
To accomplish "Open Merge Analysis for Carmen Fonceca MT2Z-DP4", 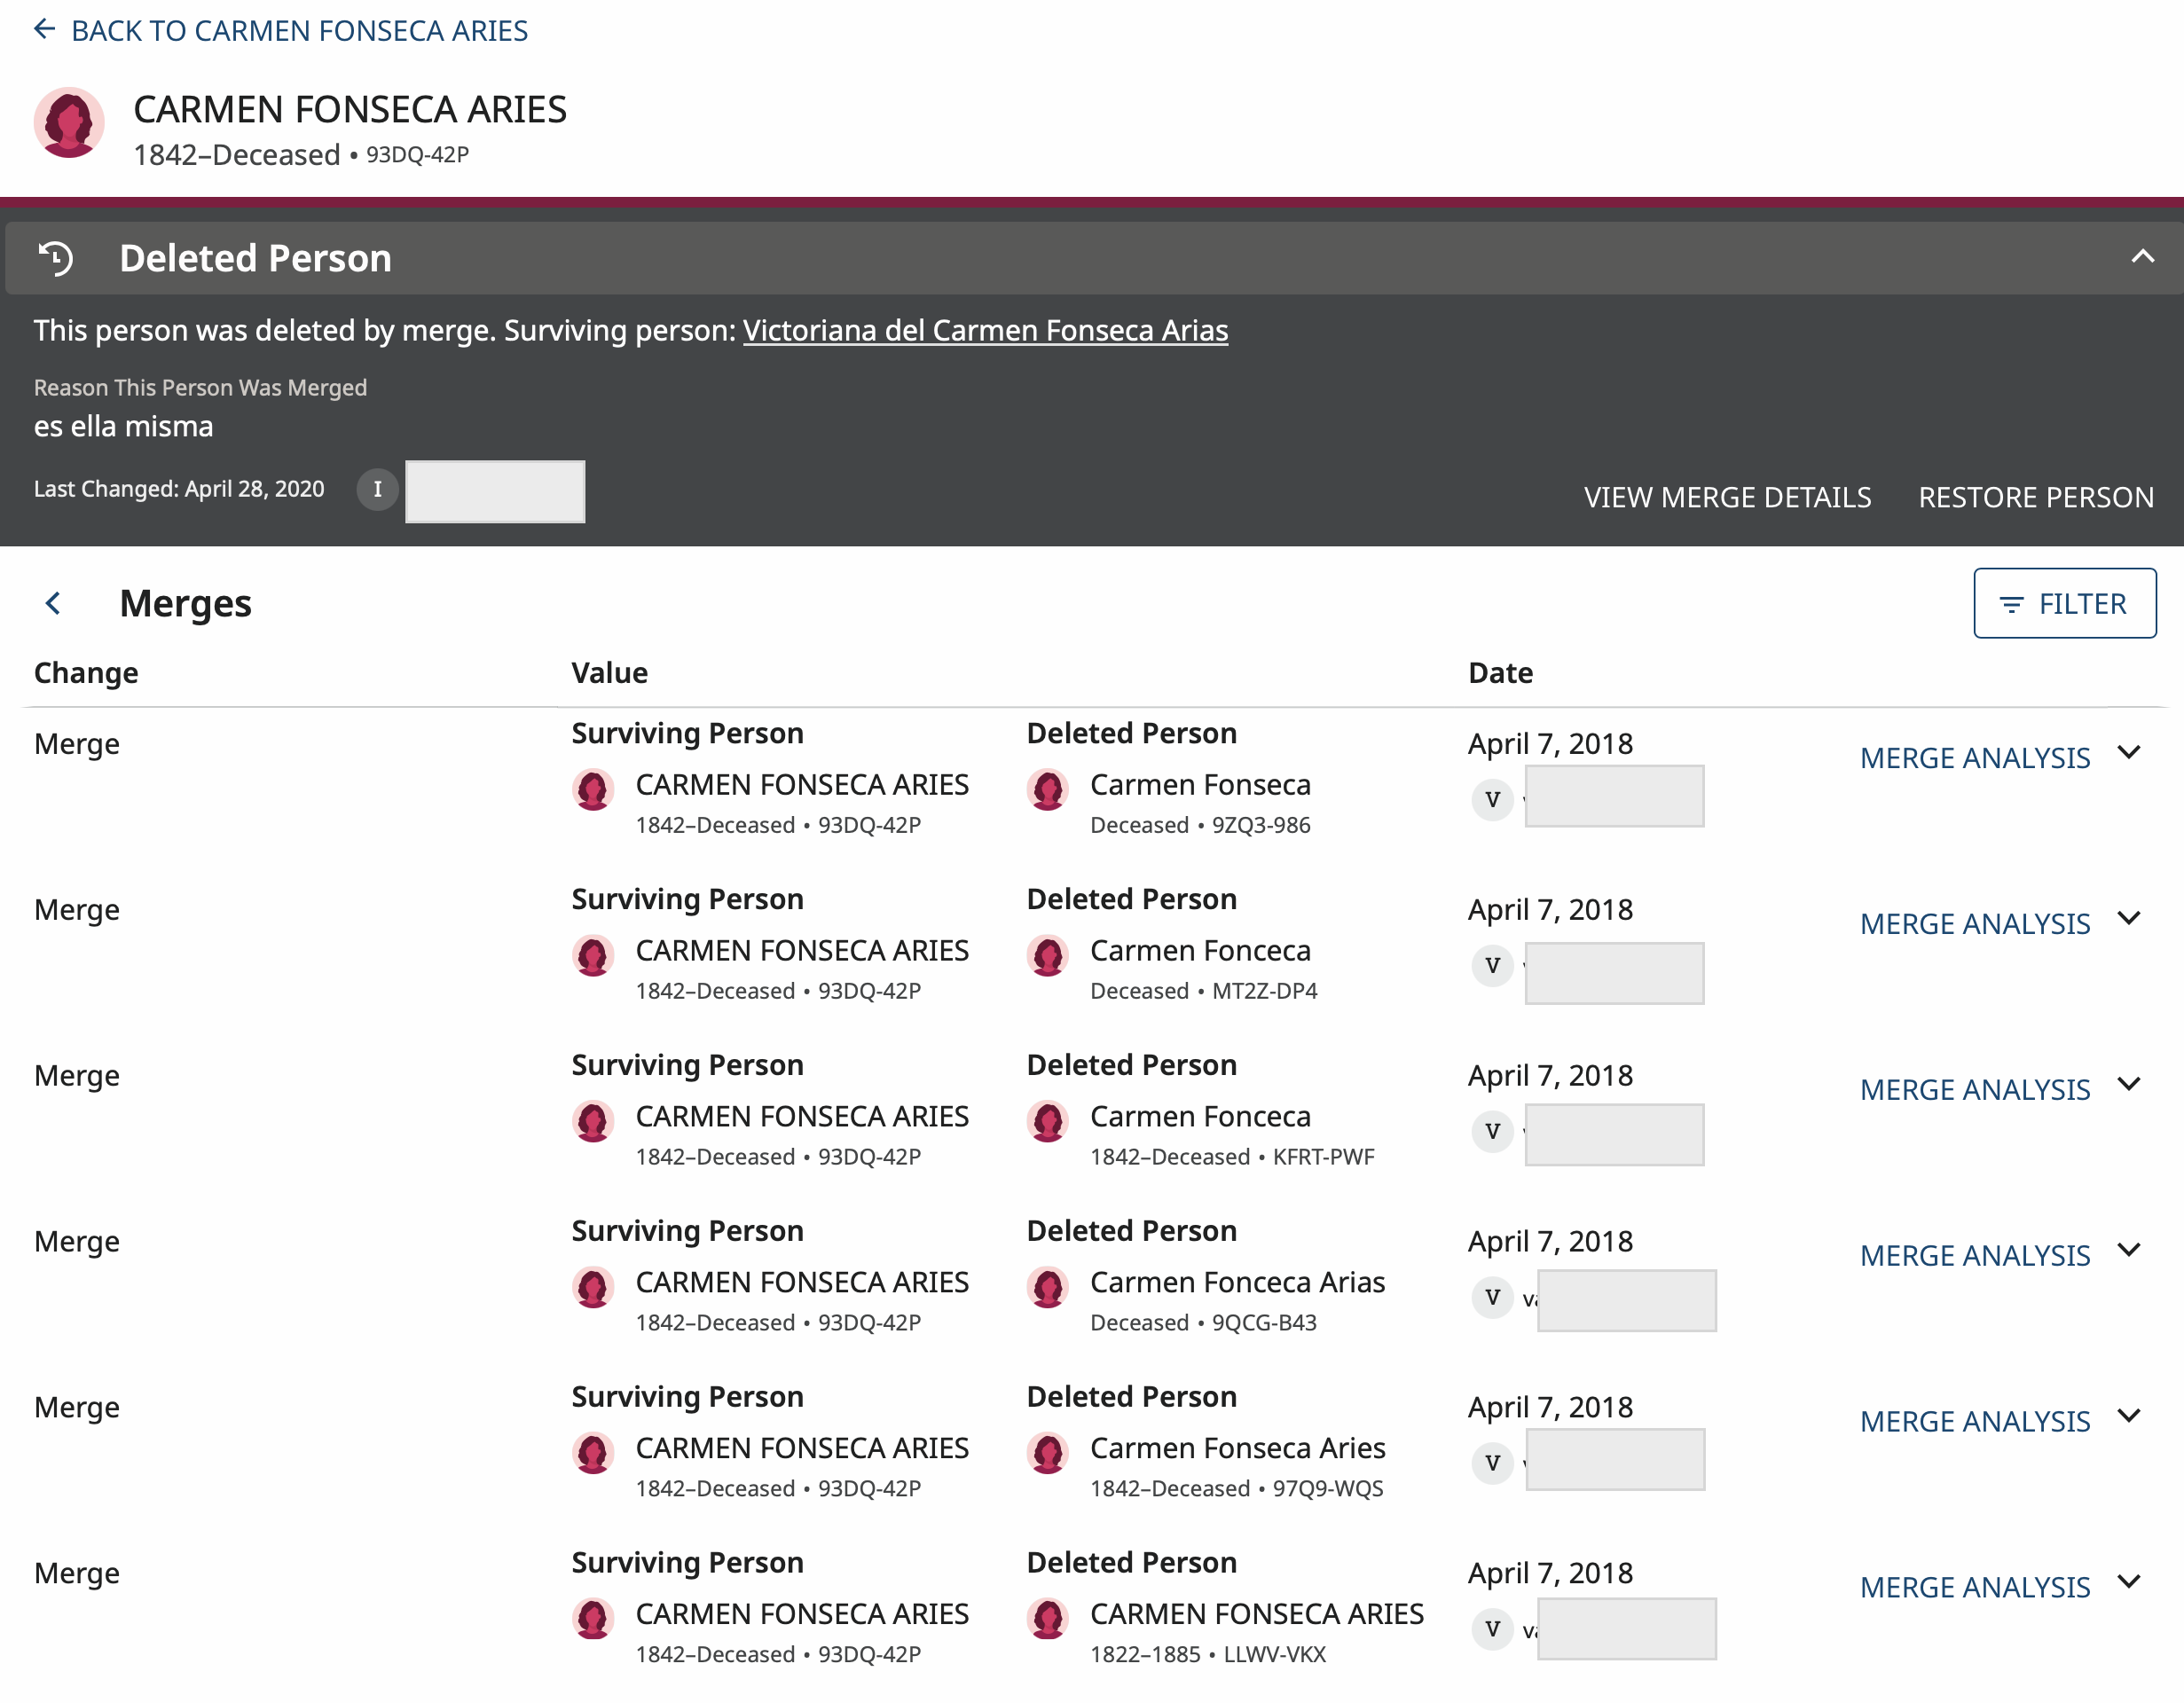I will [1975, 924].
